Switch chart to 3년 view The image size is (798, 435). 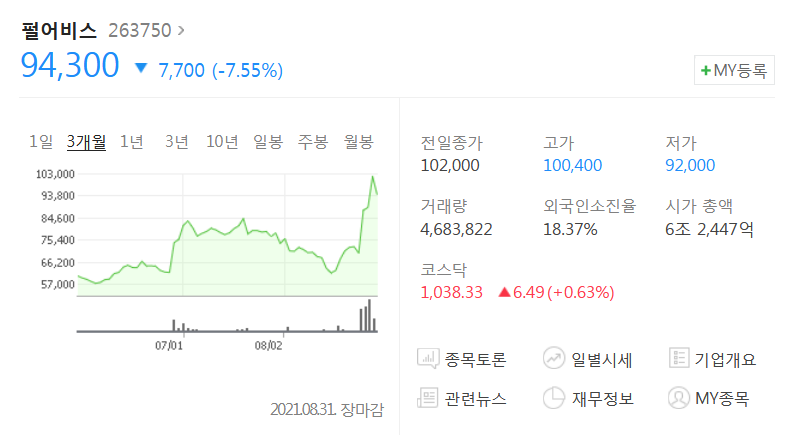(176, 142)
